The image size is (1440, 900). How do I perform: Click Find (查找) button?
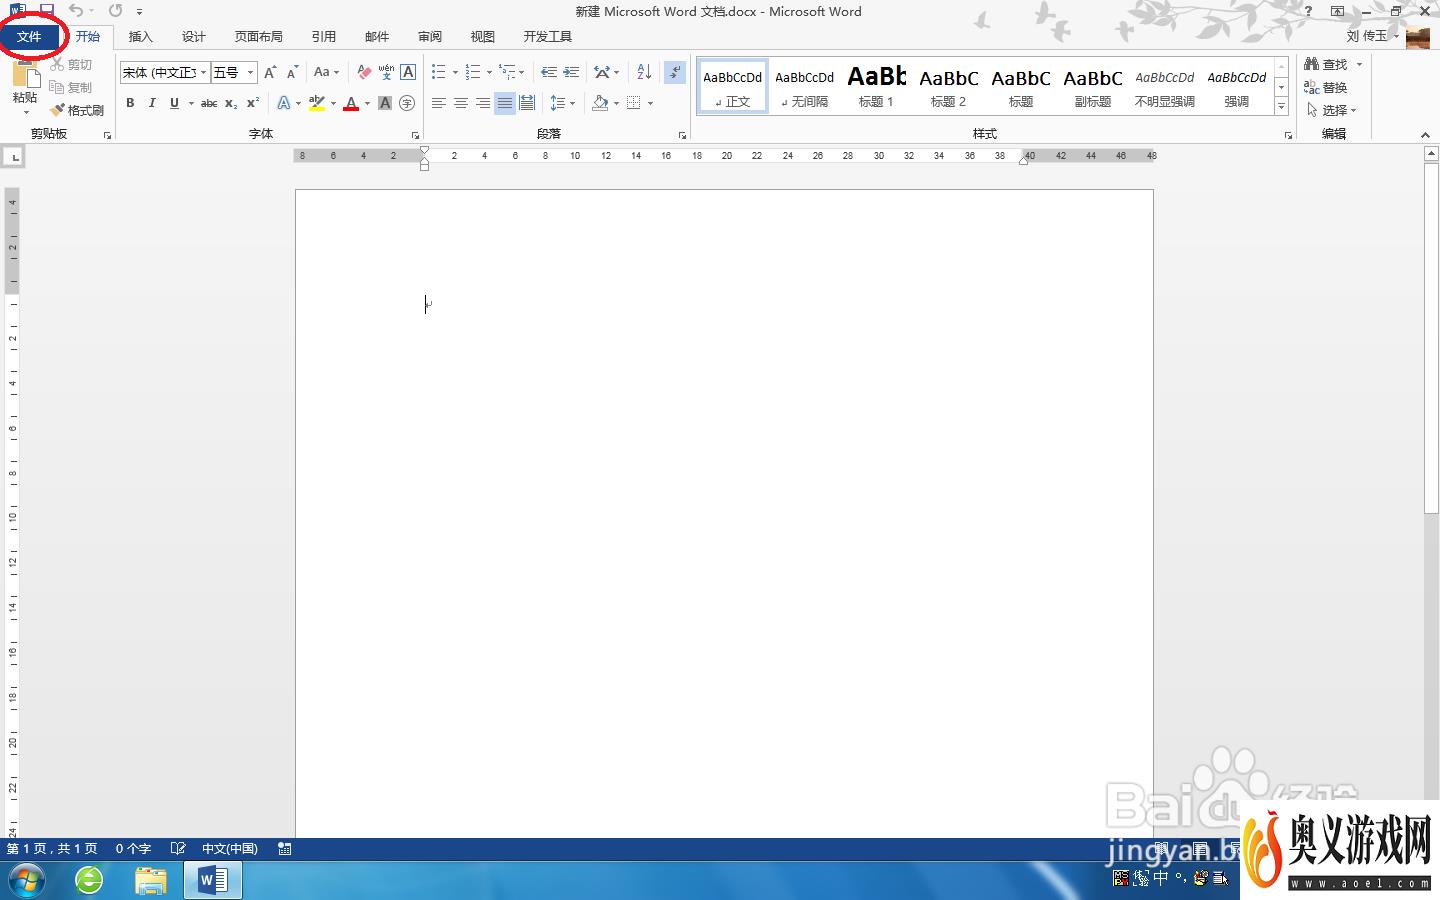1326,64
